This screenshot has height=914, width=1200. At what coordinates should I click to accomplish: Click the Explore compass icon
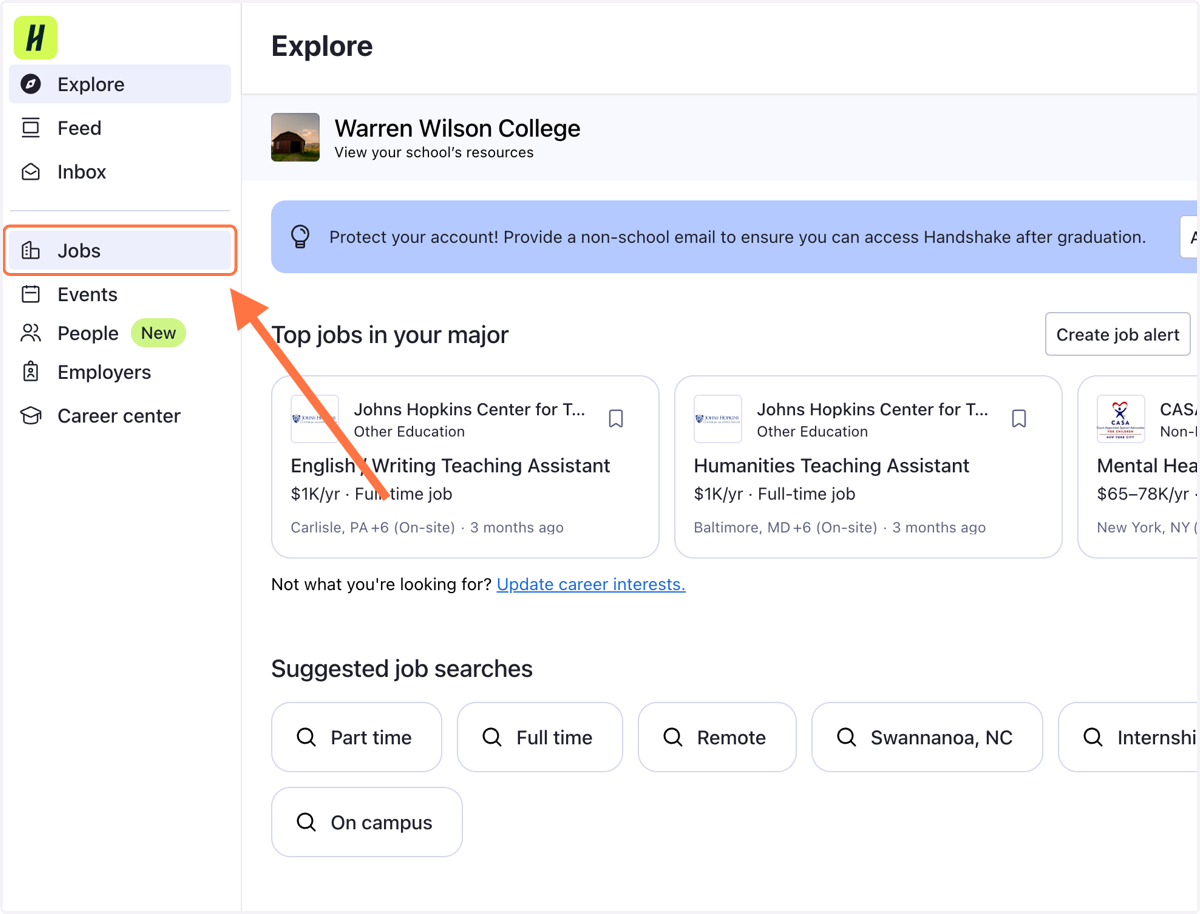(31, 84)
